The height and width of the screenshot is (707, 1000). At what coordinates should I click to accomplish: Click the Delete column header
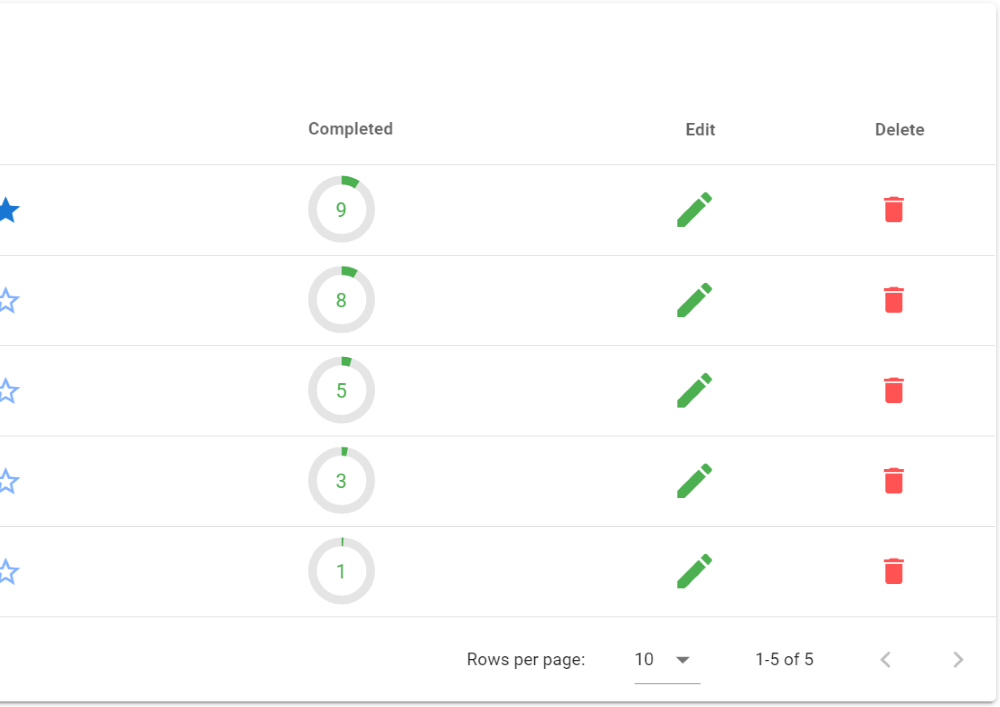coord(899,130)
